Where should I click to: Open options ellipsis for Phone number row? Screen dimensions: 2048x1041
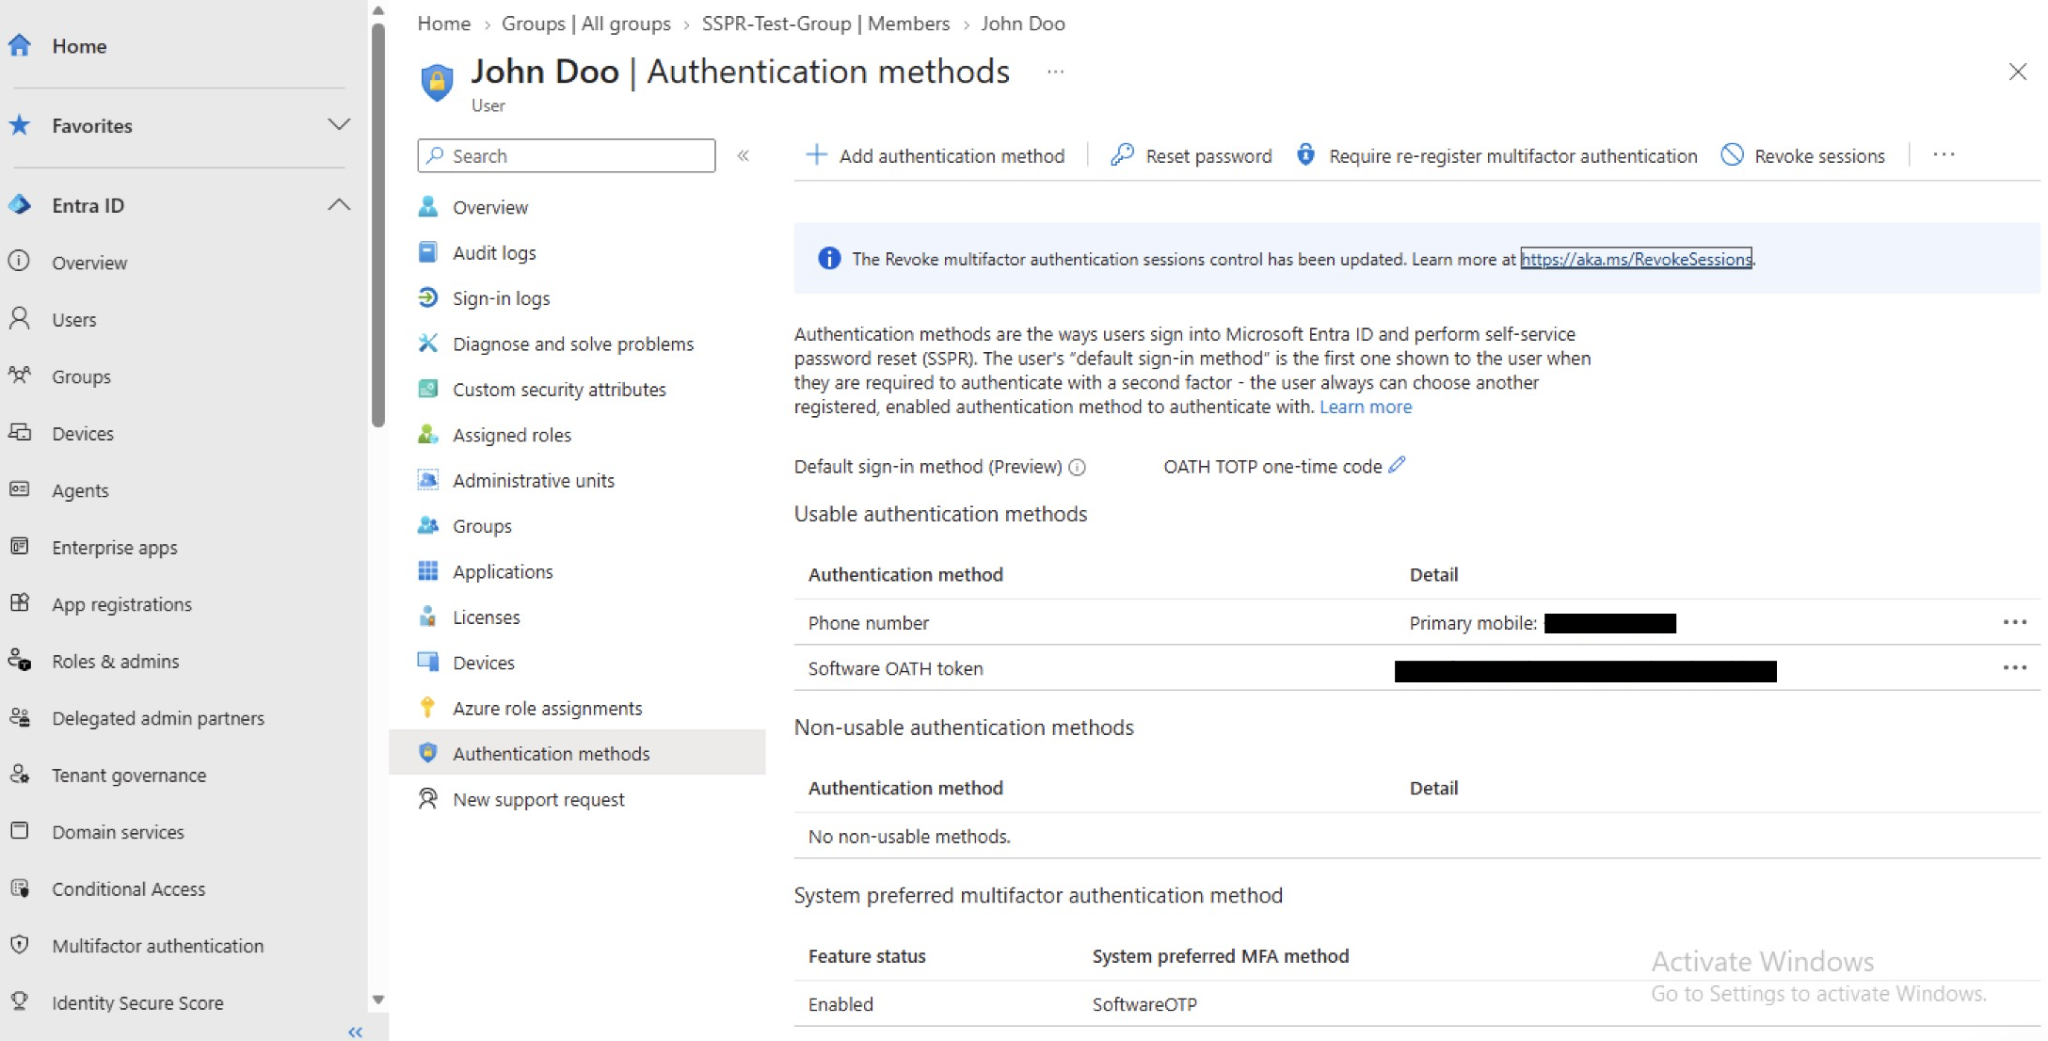[2014, 622]
